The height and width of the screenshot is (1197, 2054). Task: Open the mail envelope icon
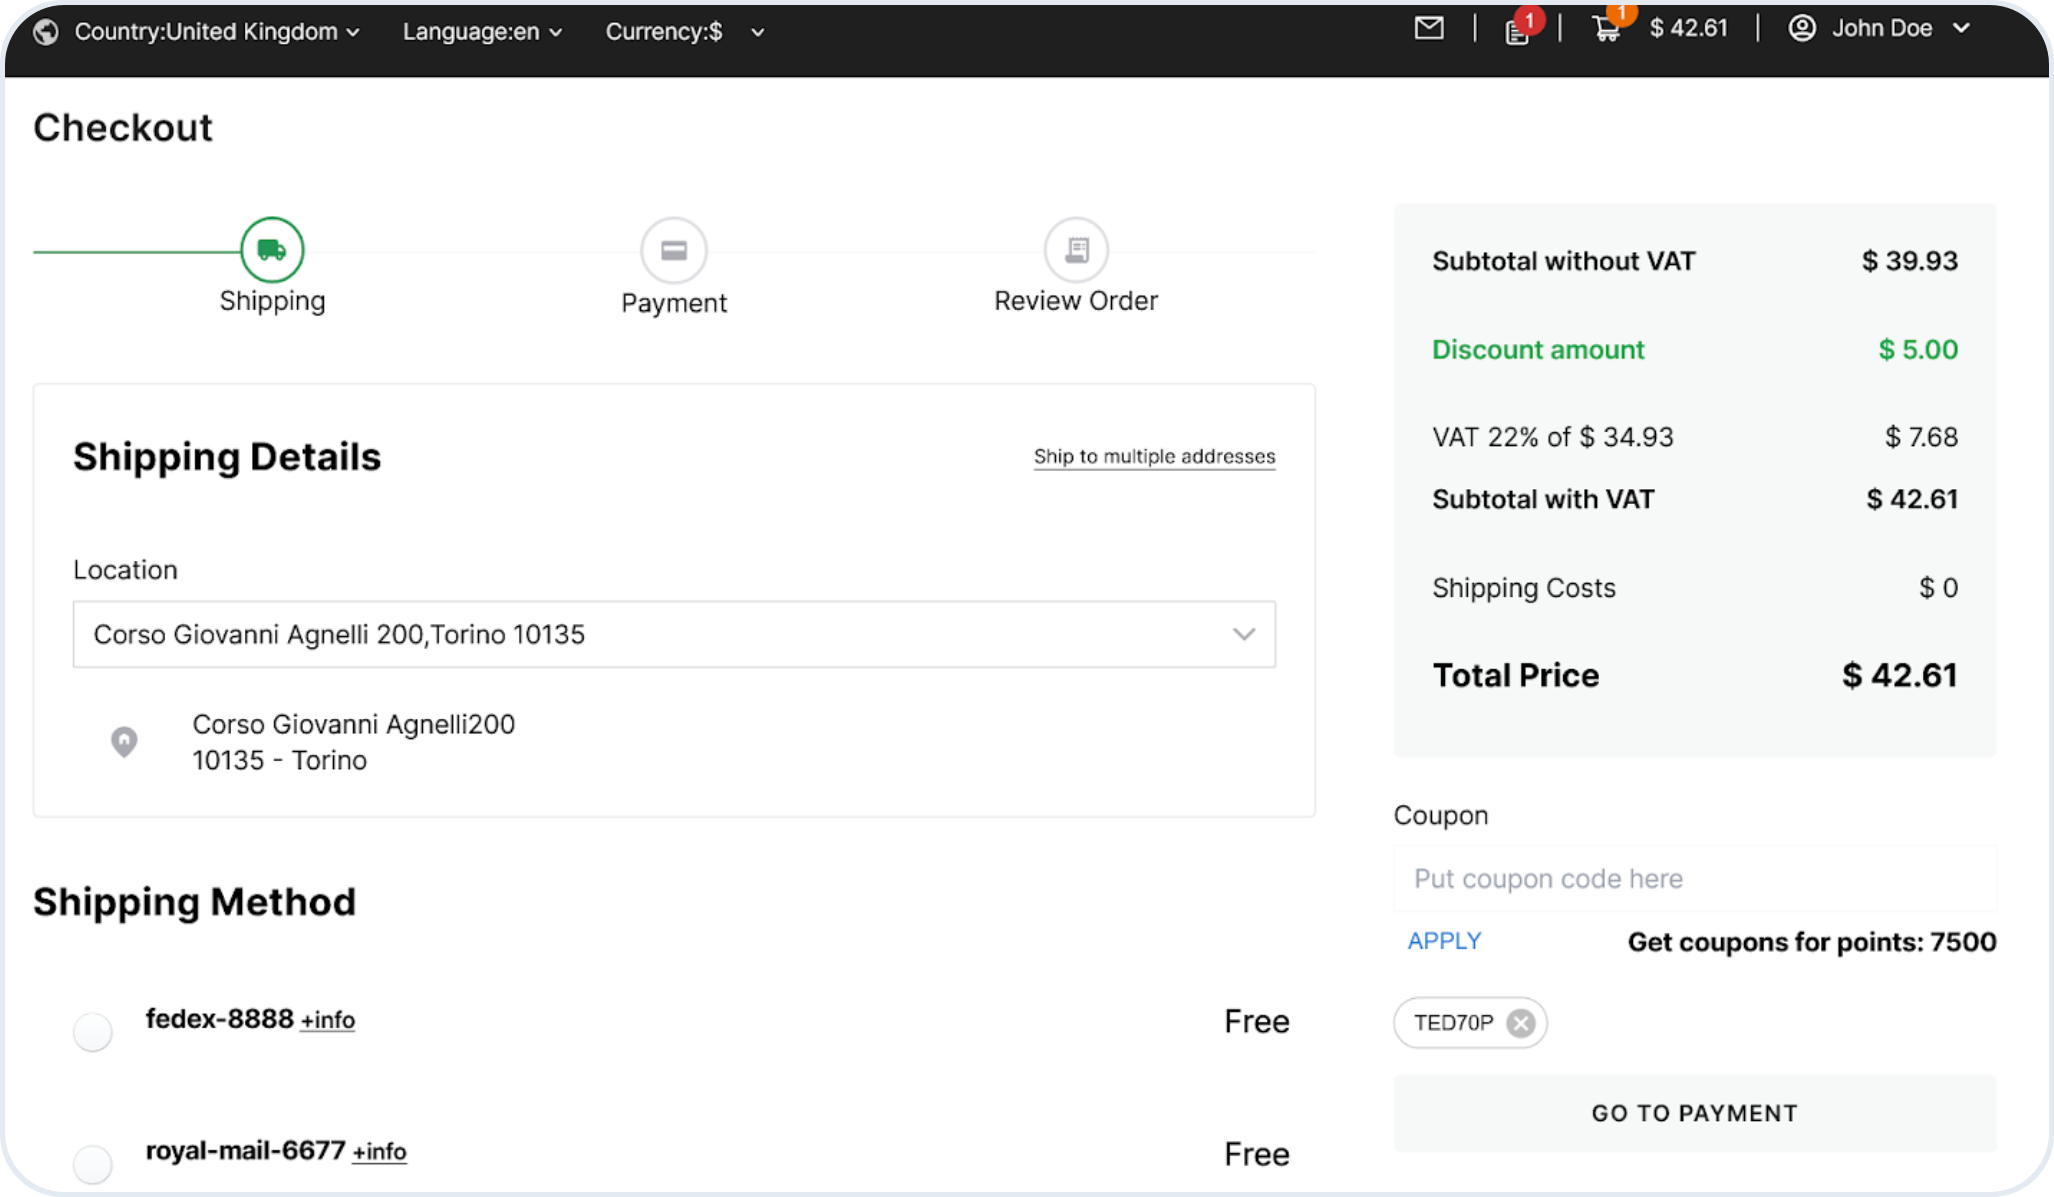(x=1429, y=29)
